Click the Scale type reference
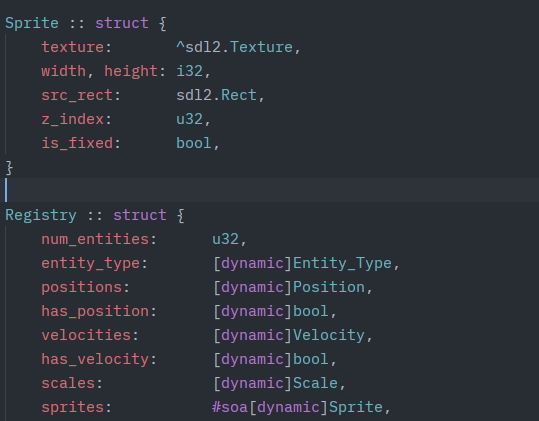Viewport: 539px width, 421px height. 316,384
